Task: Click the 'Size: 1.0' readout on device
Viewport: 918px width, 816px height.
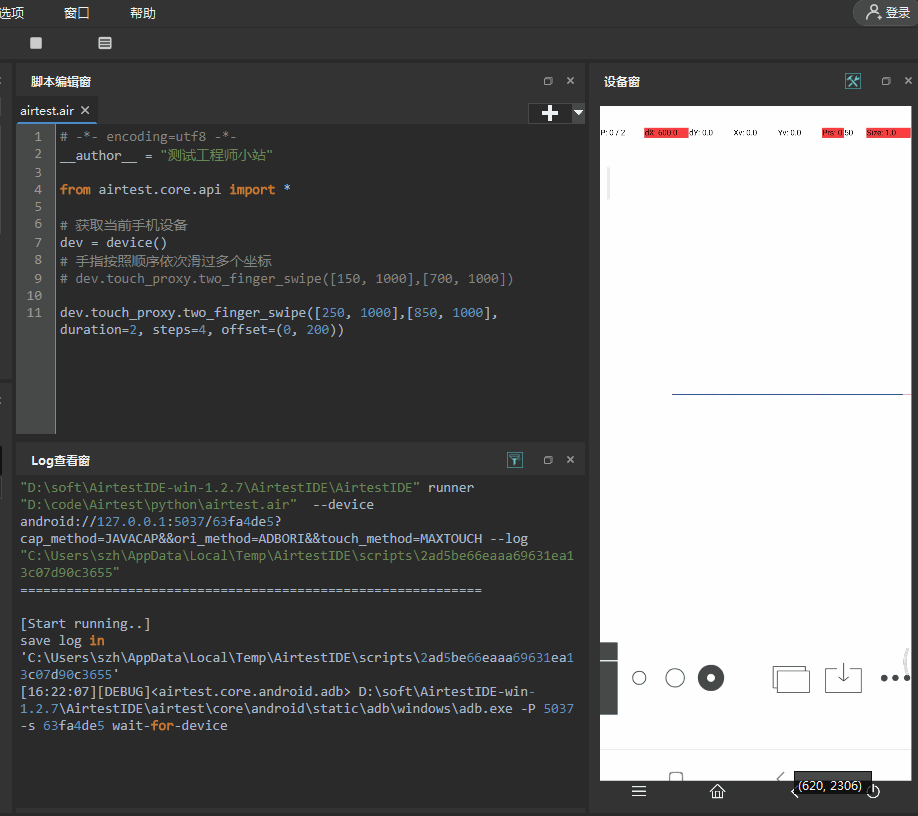Action: click(888, 133)
